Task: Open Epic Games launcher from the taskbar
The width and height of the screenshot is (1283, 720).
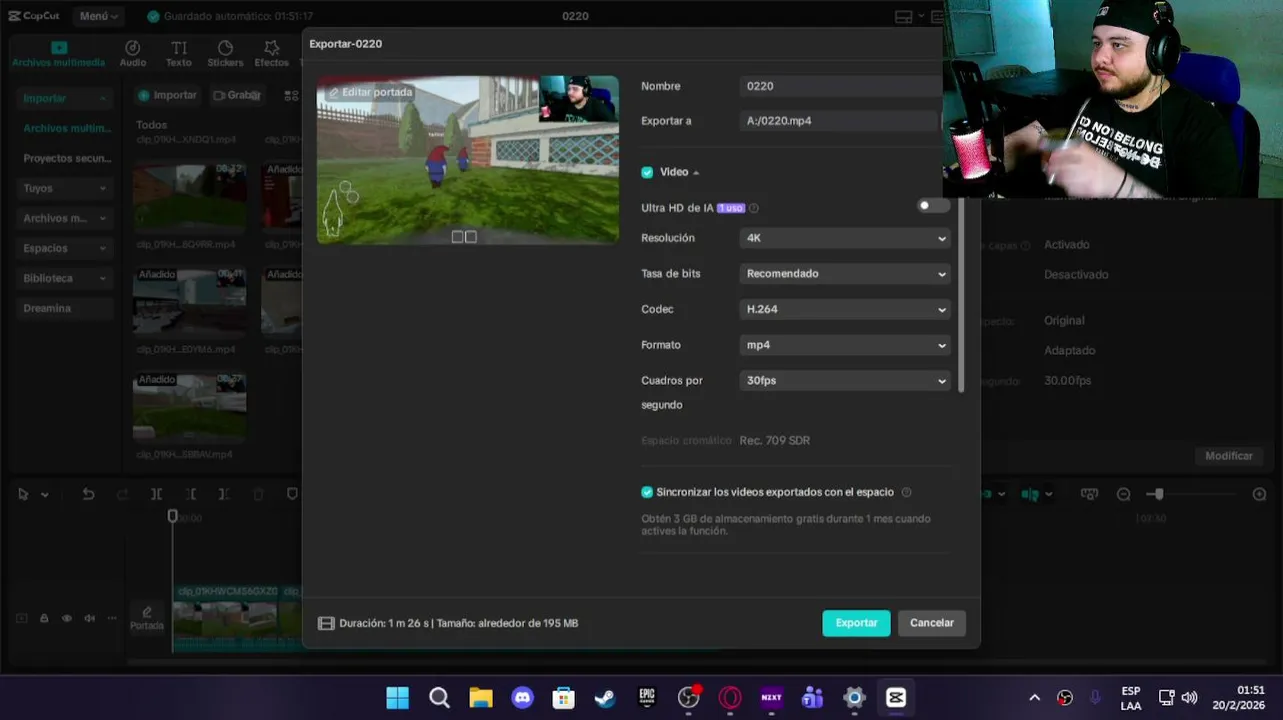Action: click(647, 697)
